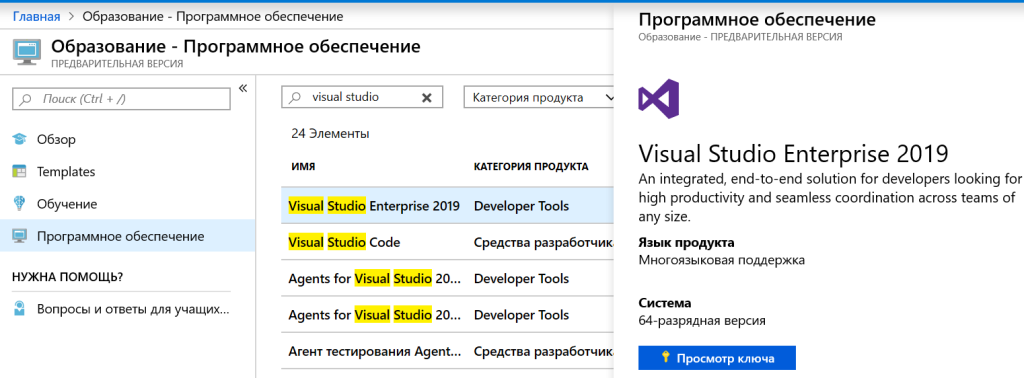Click the Программное обеспечение monitor icon in the sidebar

20,236
